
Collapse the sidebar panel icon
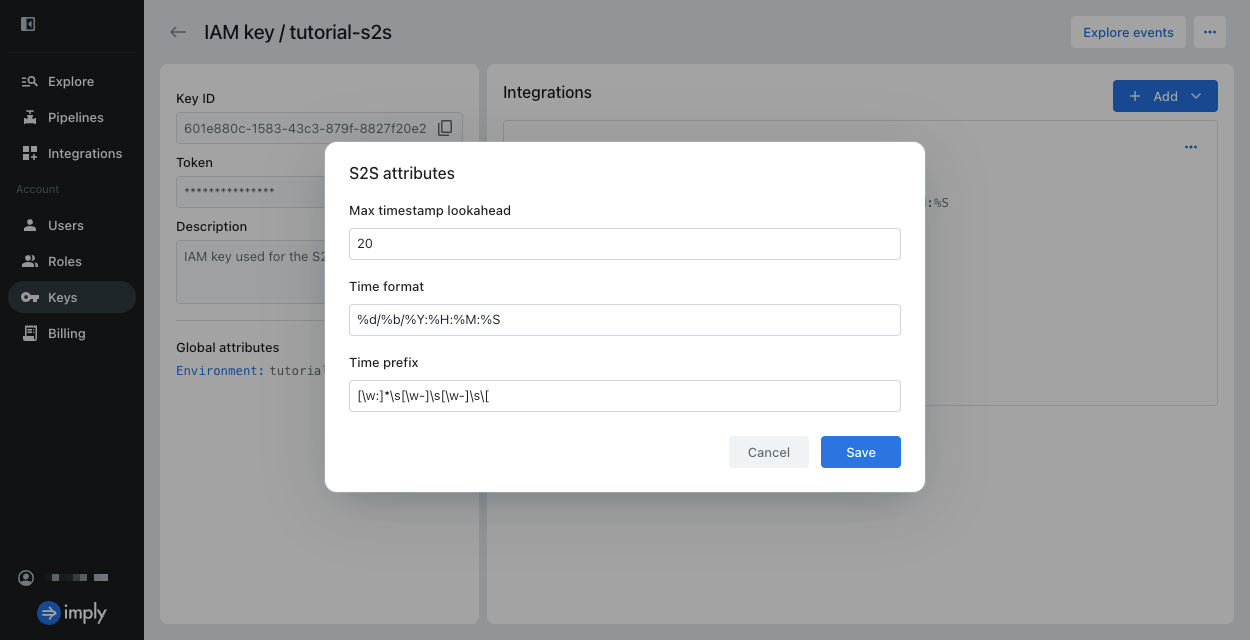tap(28, 24)
